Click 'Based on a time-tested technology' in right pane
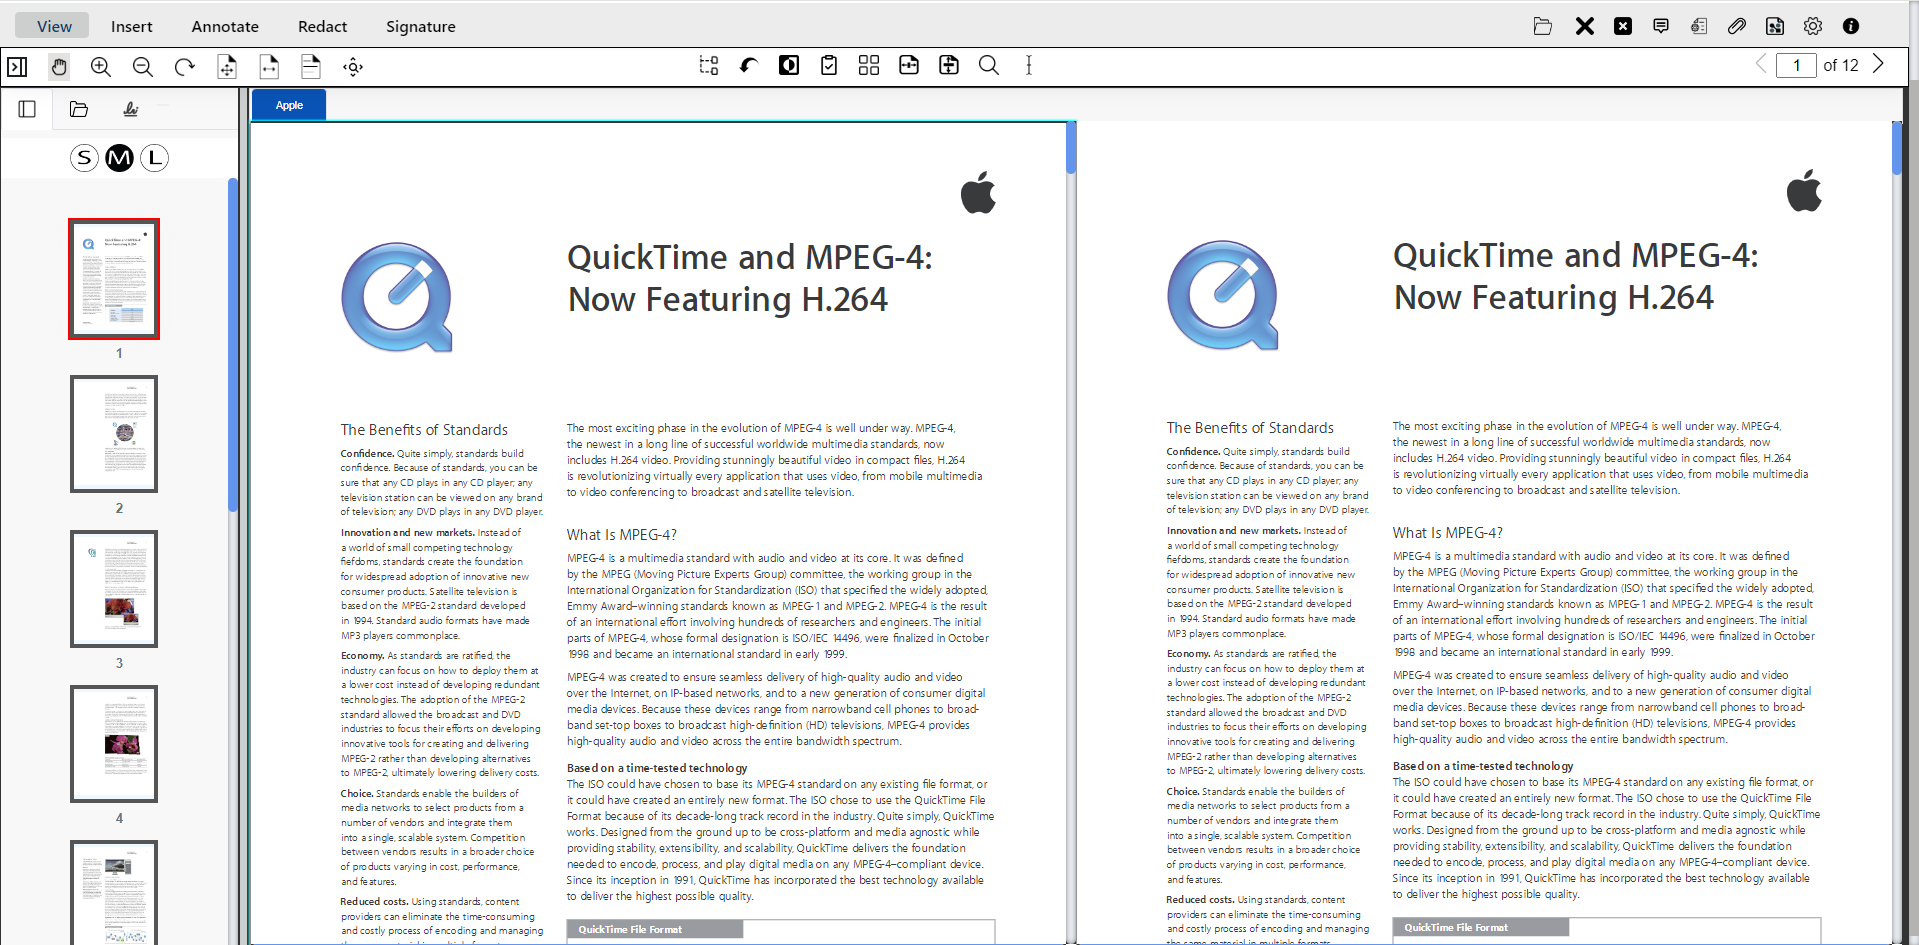Image resolution: width=1919 pixels, height=945 pixels. [1483, 766]
